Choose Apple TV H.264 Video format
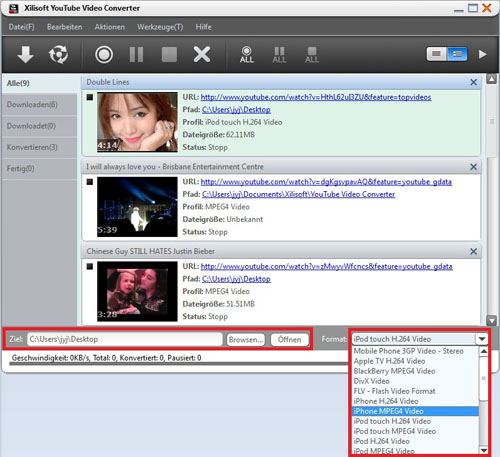Screen dimensions: 500x457 coord(415,361)
